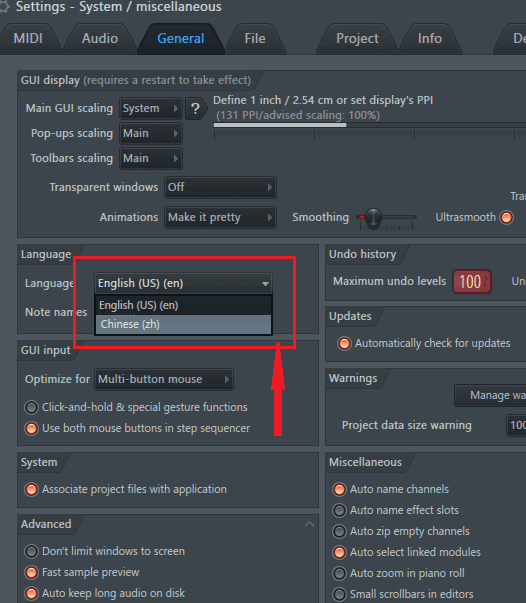Open Optimize for Multi-button mouse dropdown
The width and height of the screenshot is (526, 603).
[x=164, y=380]
